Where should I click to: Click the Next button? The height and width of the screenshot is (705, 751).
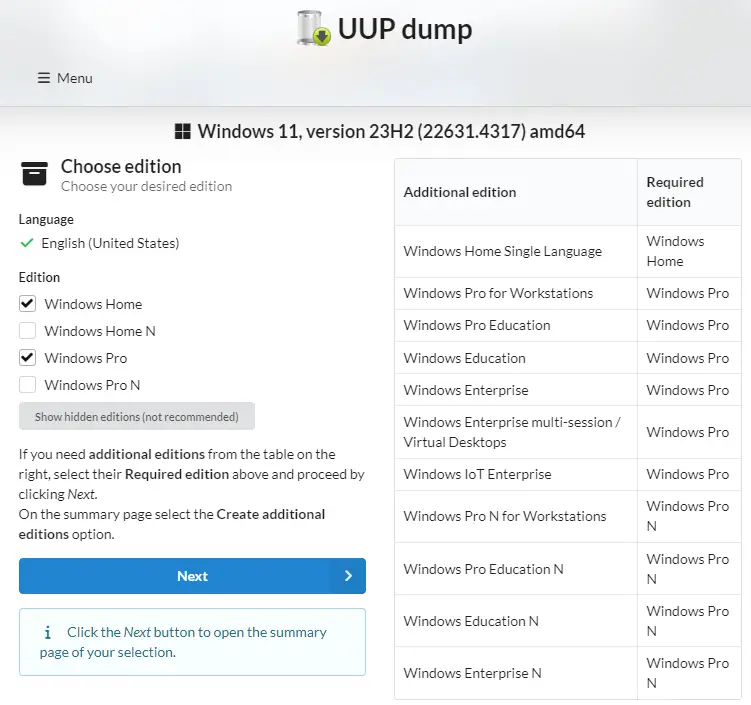click(192, 576)
